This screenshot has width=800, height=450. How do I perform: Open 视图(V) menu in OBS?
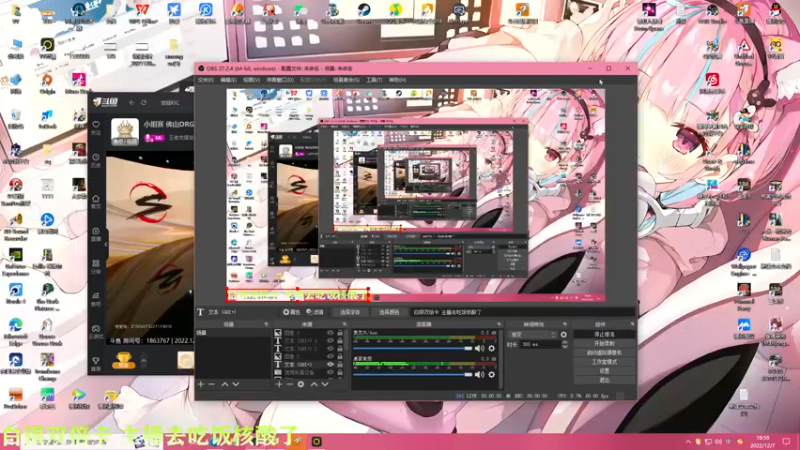pyautogui.click(x=252, y=80)
